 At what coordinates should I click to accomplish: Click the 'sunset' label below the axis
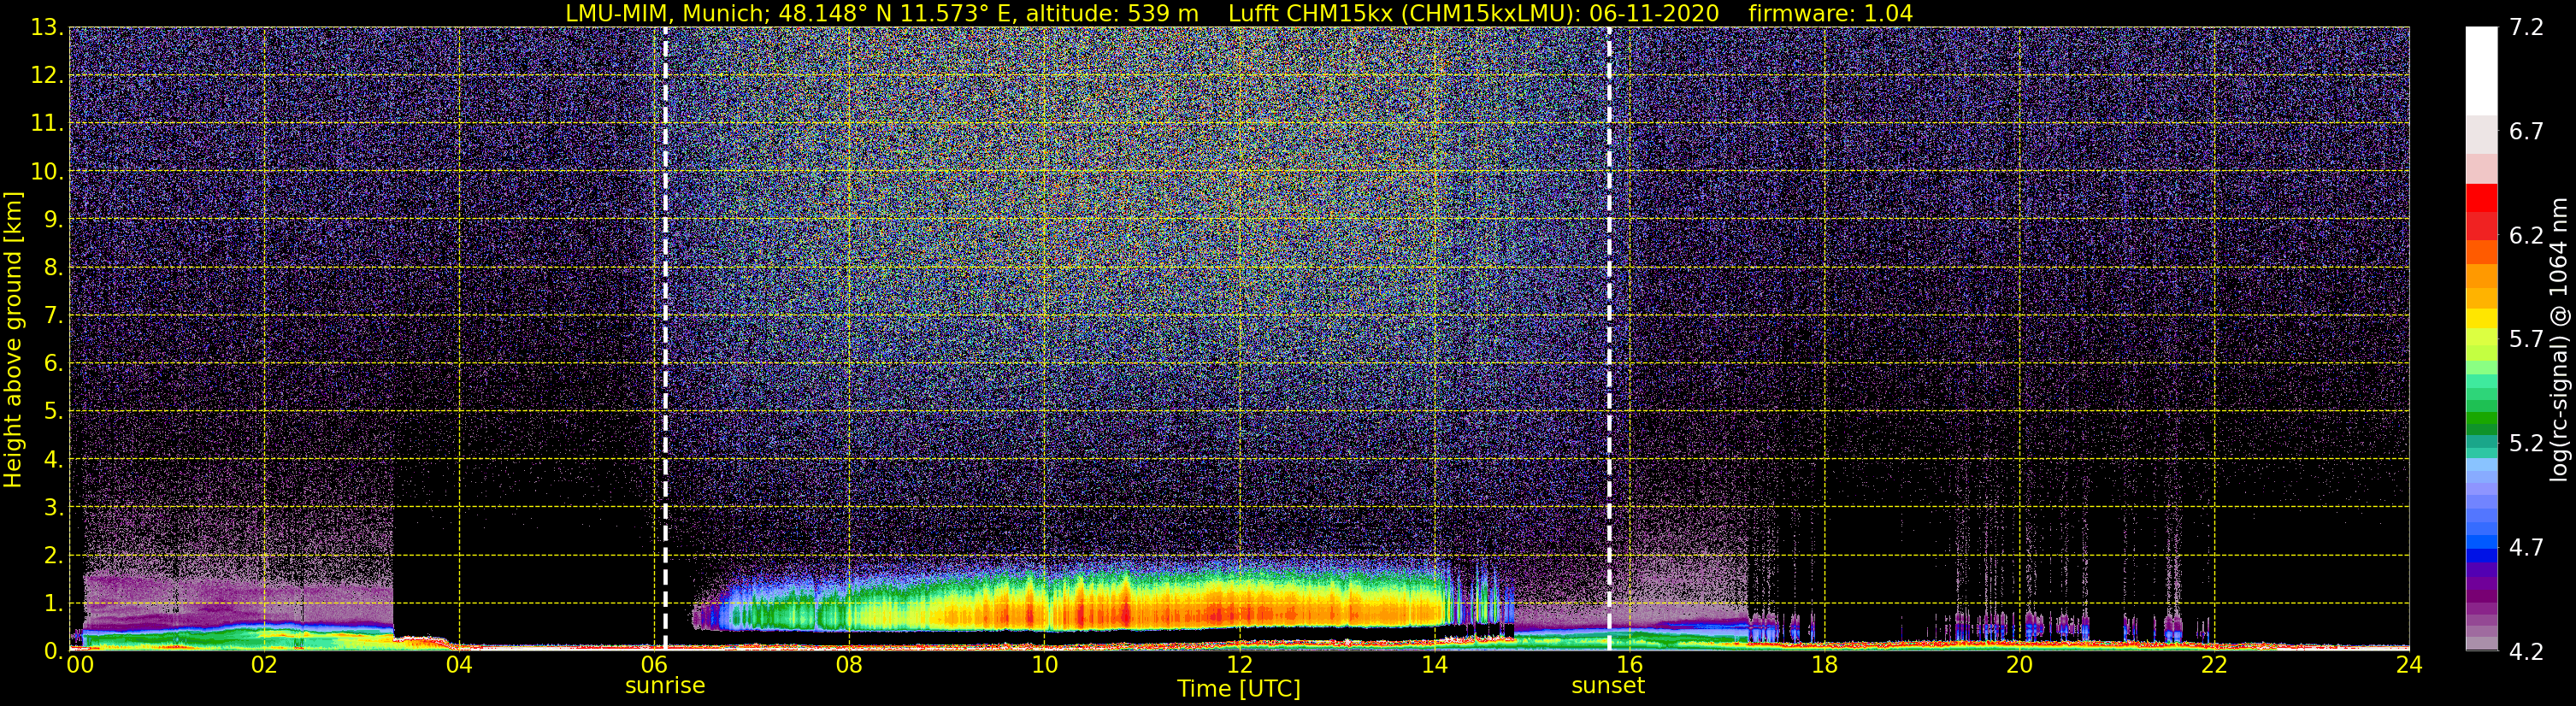[x=1608, y=686]
